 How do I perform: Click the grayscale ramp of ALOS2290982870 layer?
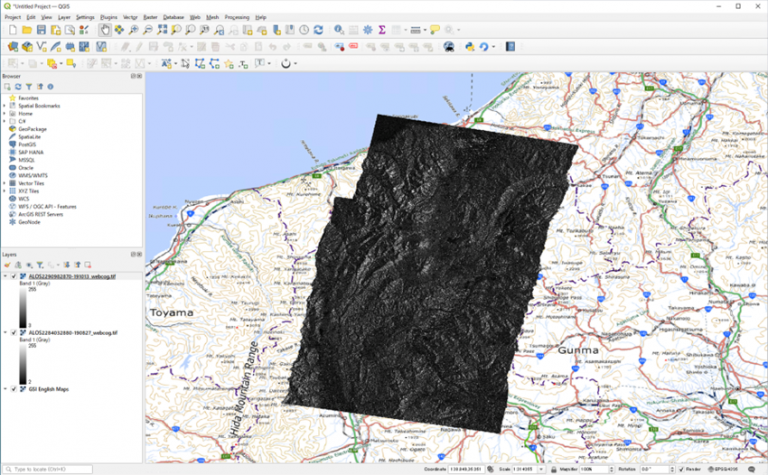click(x=23, y=308)
